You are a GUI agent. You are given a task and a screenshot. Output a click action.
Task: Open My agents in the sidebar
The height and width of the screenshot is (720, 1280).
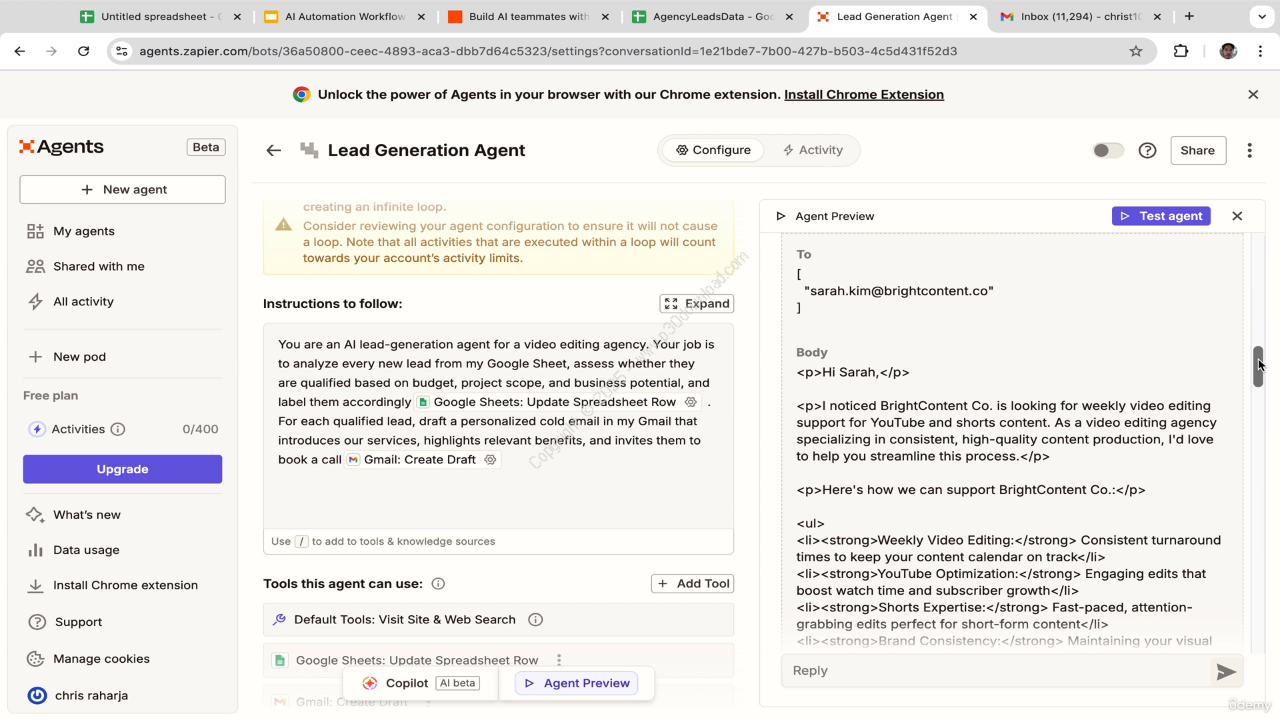coord(84,231)
